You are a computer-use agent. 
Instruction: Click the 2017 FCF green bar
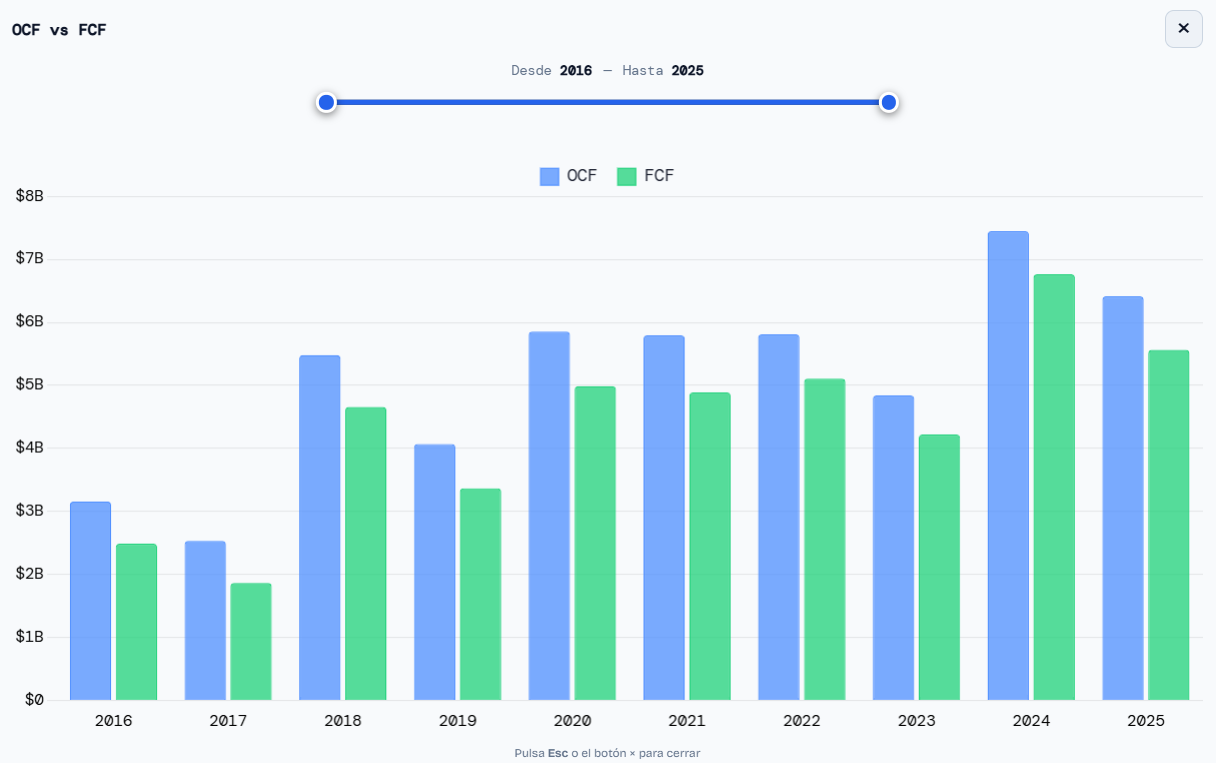pyautogui.click(x=251, y=641)
